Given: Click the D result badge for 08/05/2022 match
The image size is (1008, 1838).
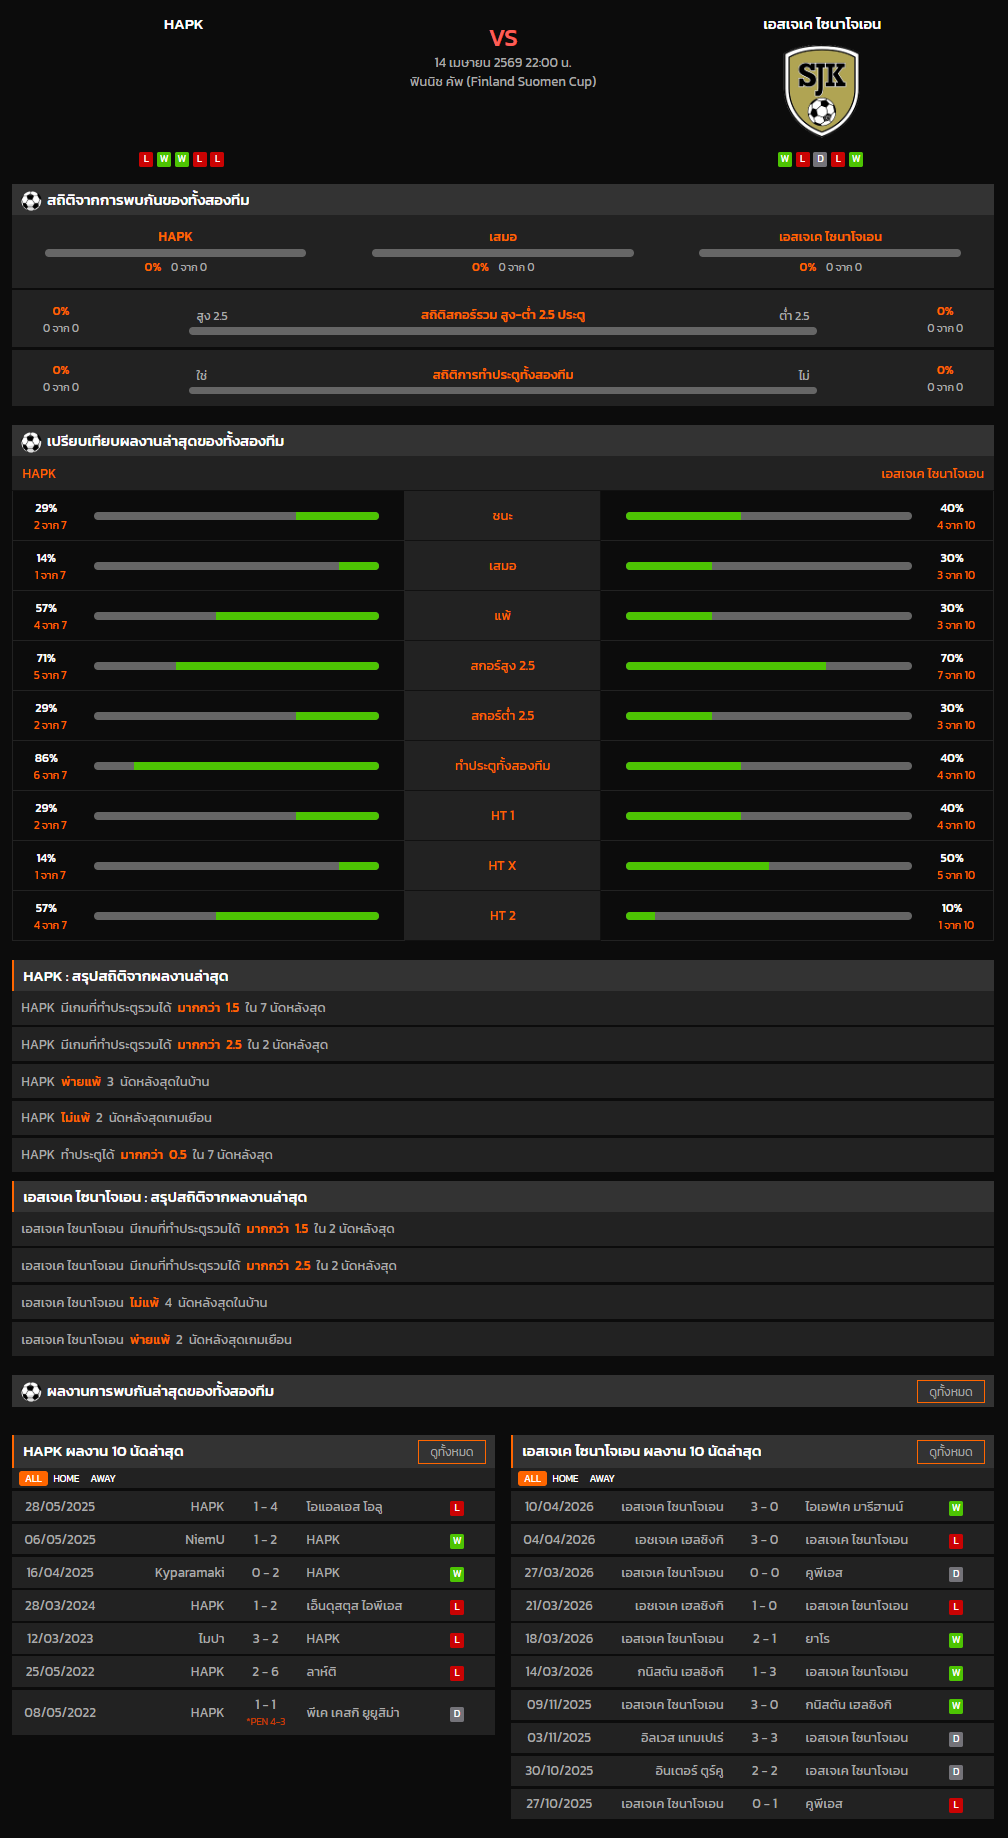Looking at the screenshot, I should pyautogui.click(x=456, y=1714).
